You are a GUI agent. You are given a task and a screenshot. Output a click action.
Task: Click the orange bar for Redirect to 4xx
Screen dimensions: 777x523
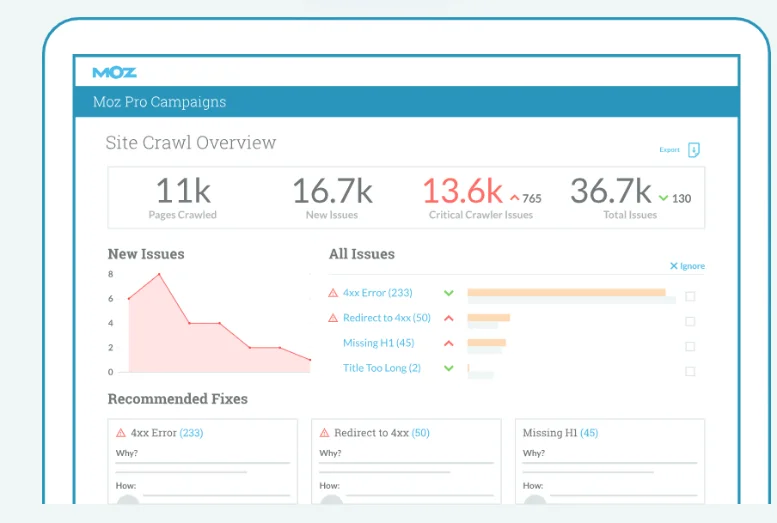click(x=489, y=317)
